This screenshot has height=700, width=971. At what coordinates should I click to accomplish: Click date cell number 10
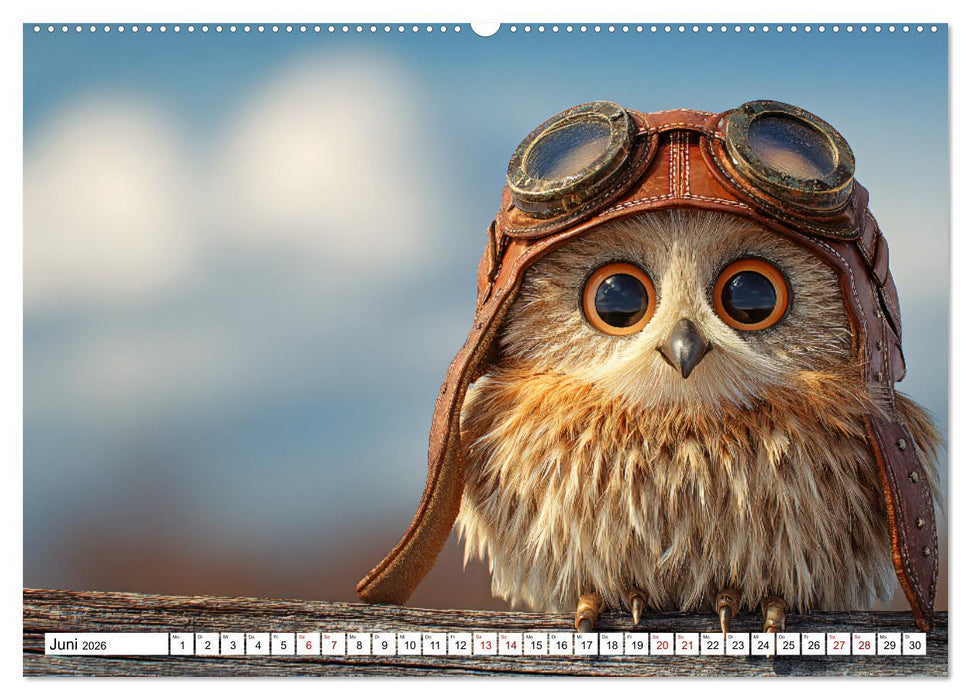click(x=409, y=644)
